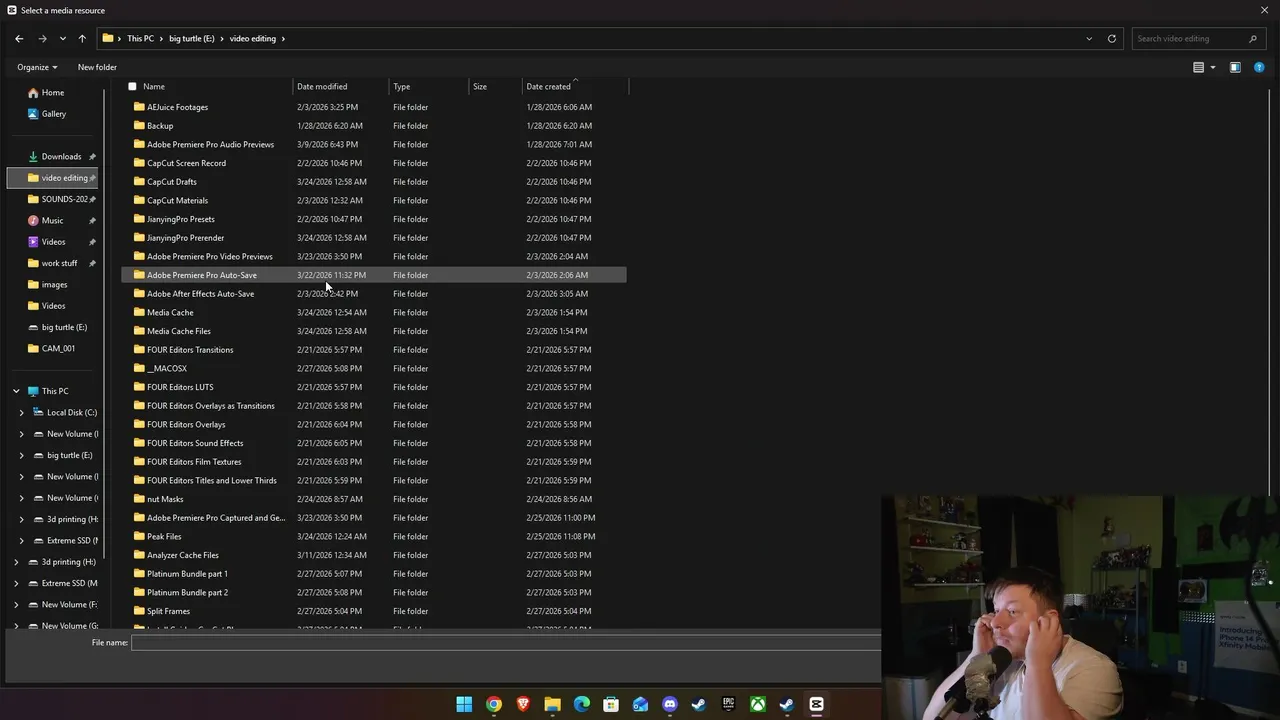This screenshot has width=1280, height=720.
Task: Select the Backup folder row
Action: [x=374, y=126]
